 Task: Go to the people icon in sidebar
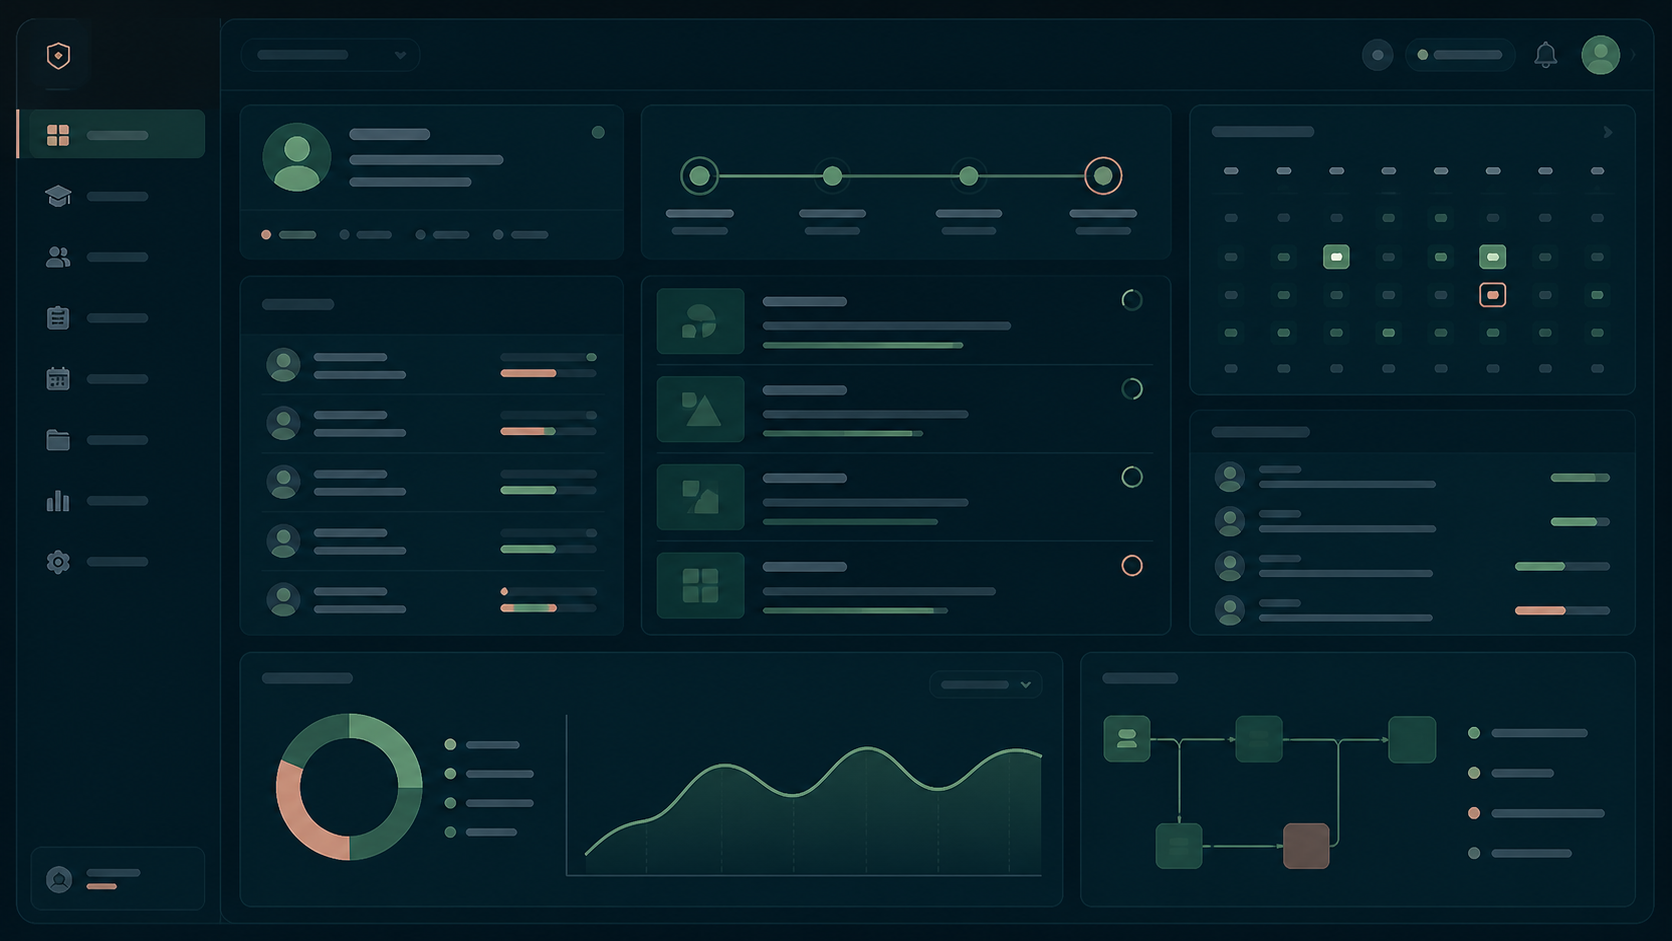click(58, 257)
